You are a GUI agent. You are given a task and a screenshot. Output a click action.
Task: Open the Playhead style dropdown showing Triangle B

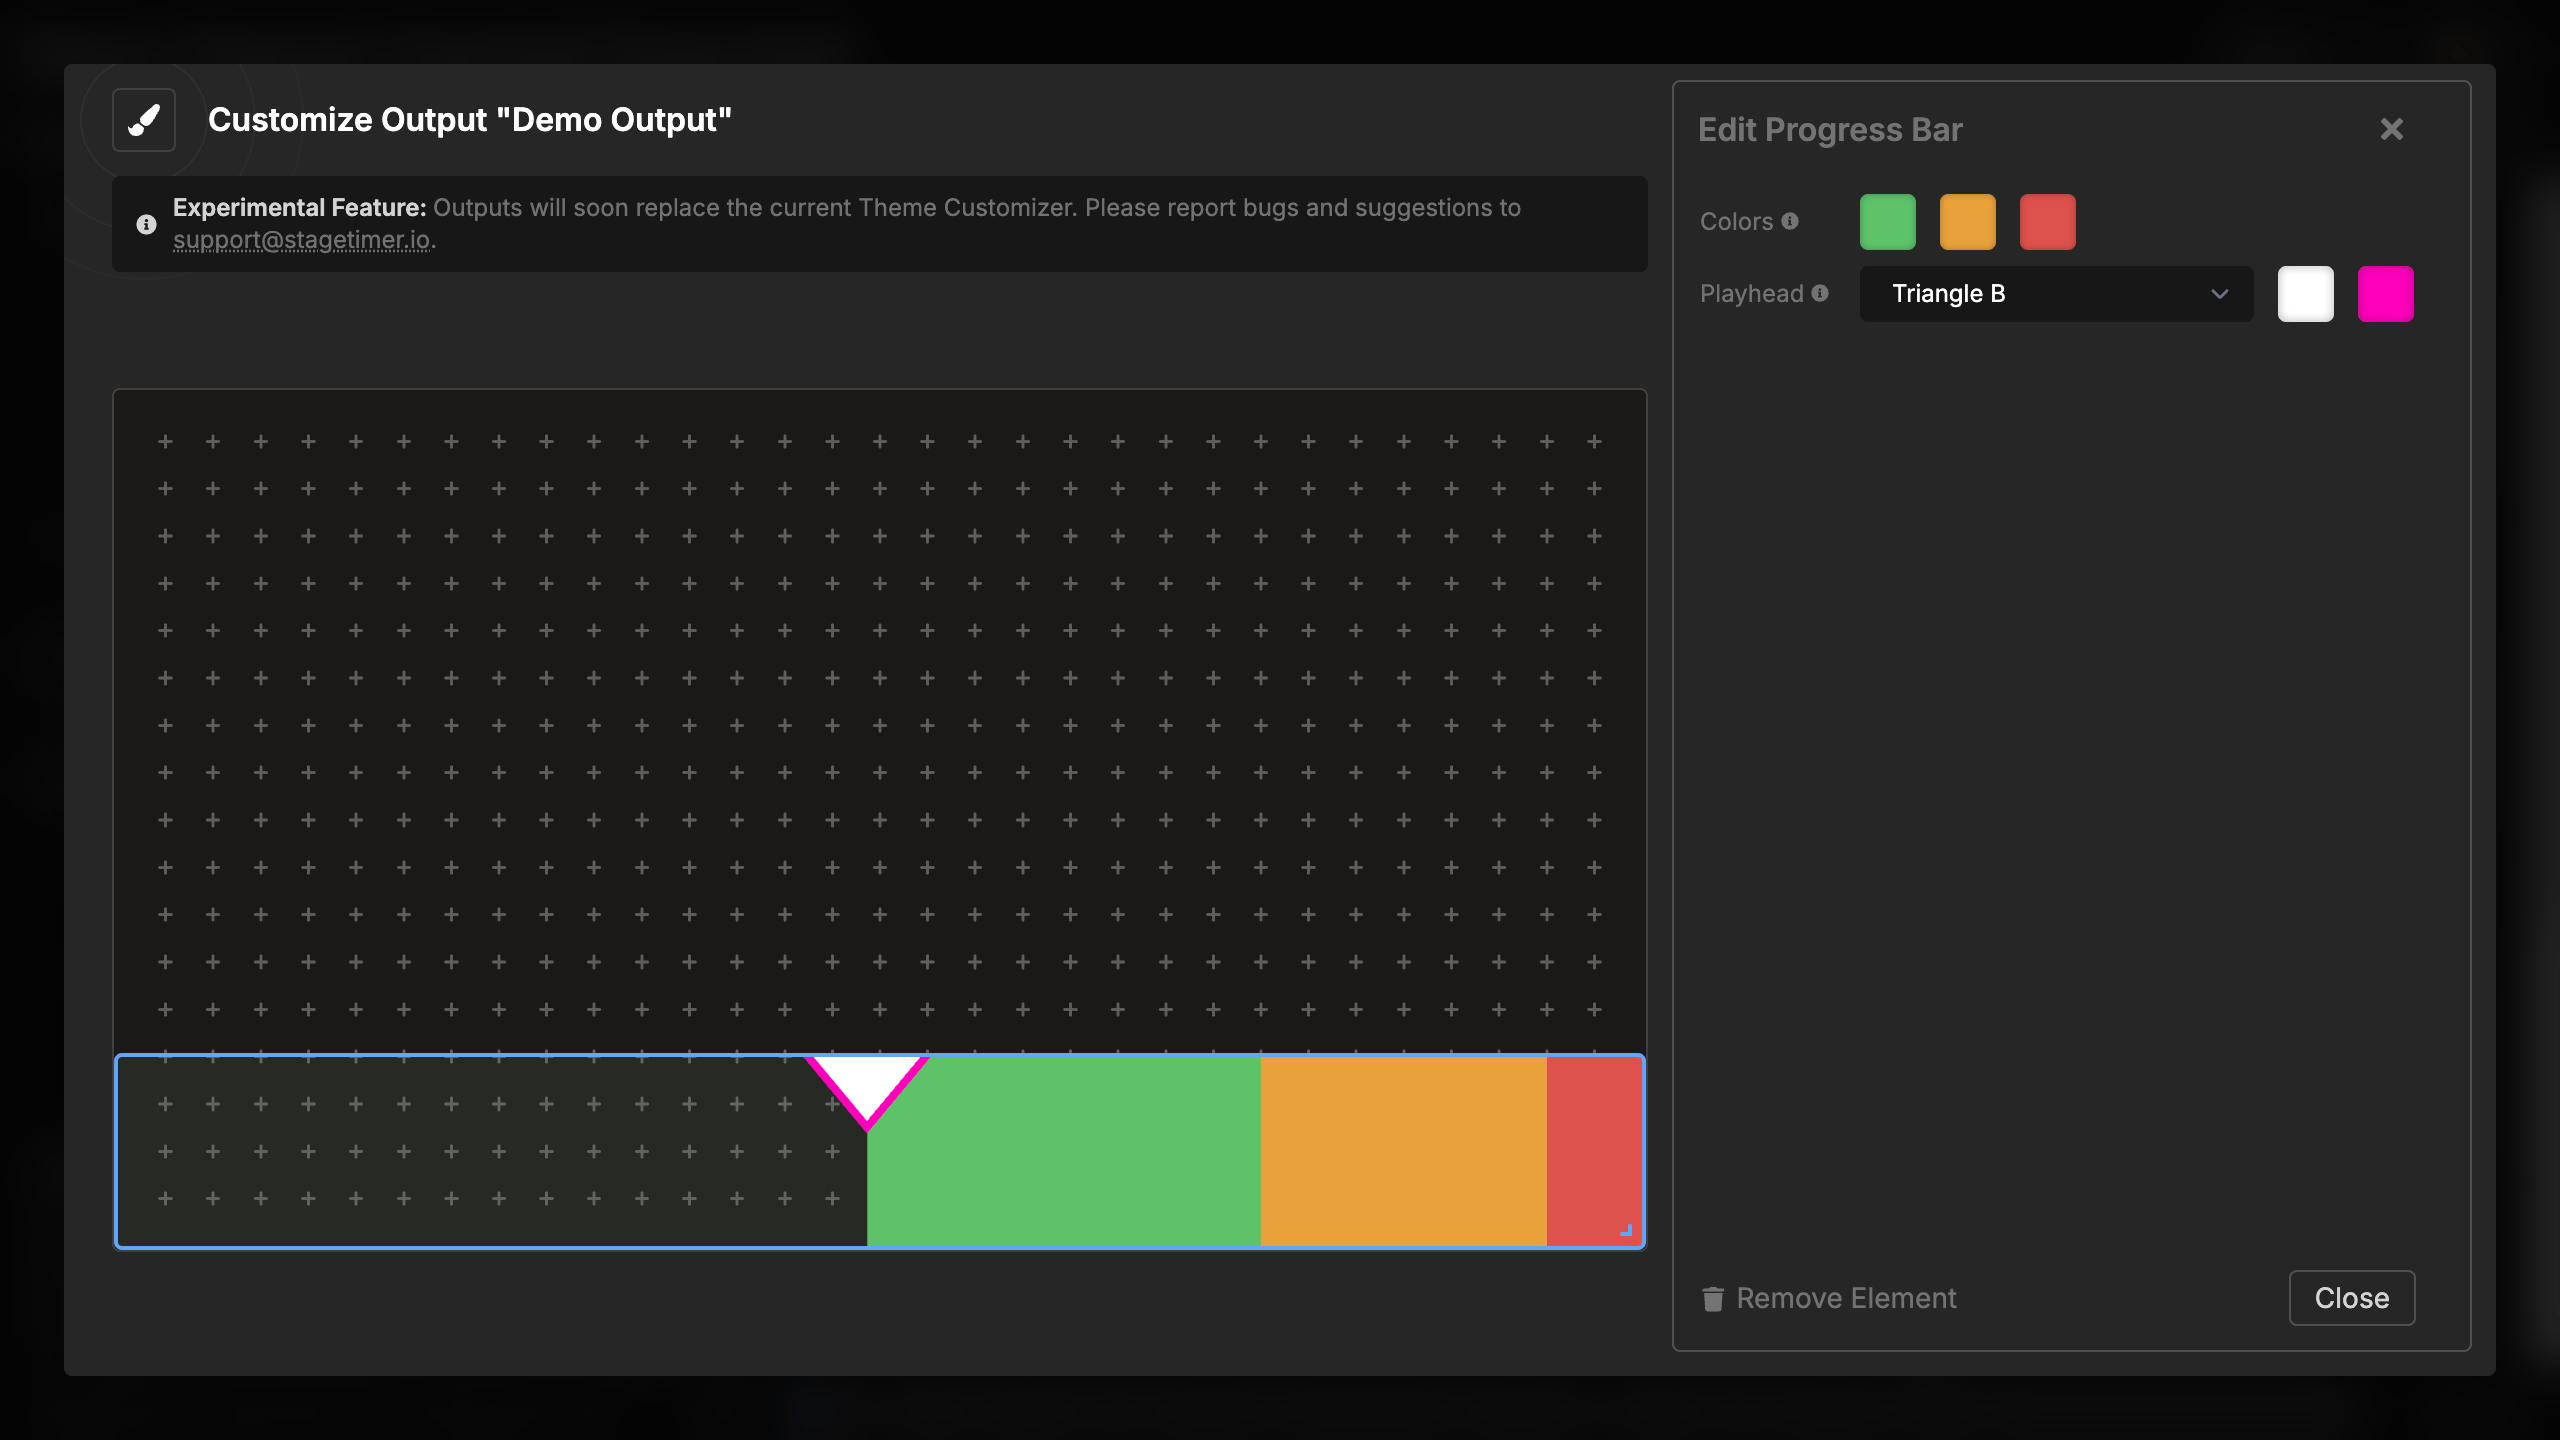pyautogui.click(x=2055, y=294)
